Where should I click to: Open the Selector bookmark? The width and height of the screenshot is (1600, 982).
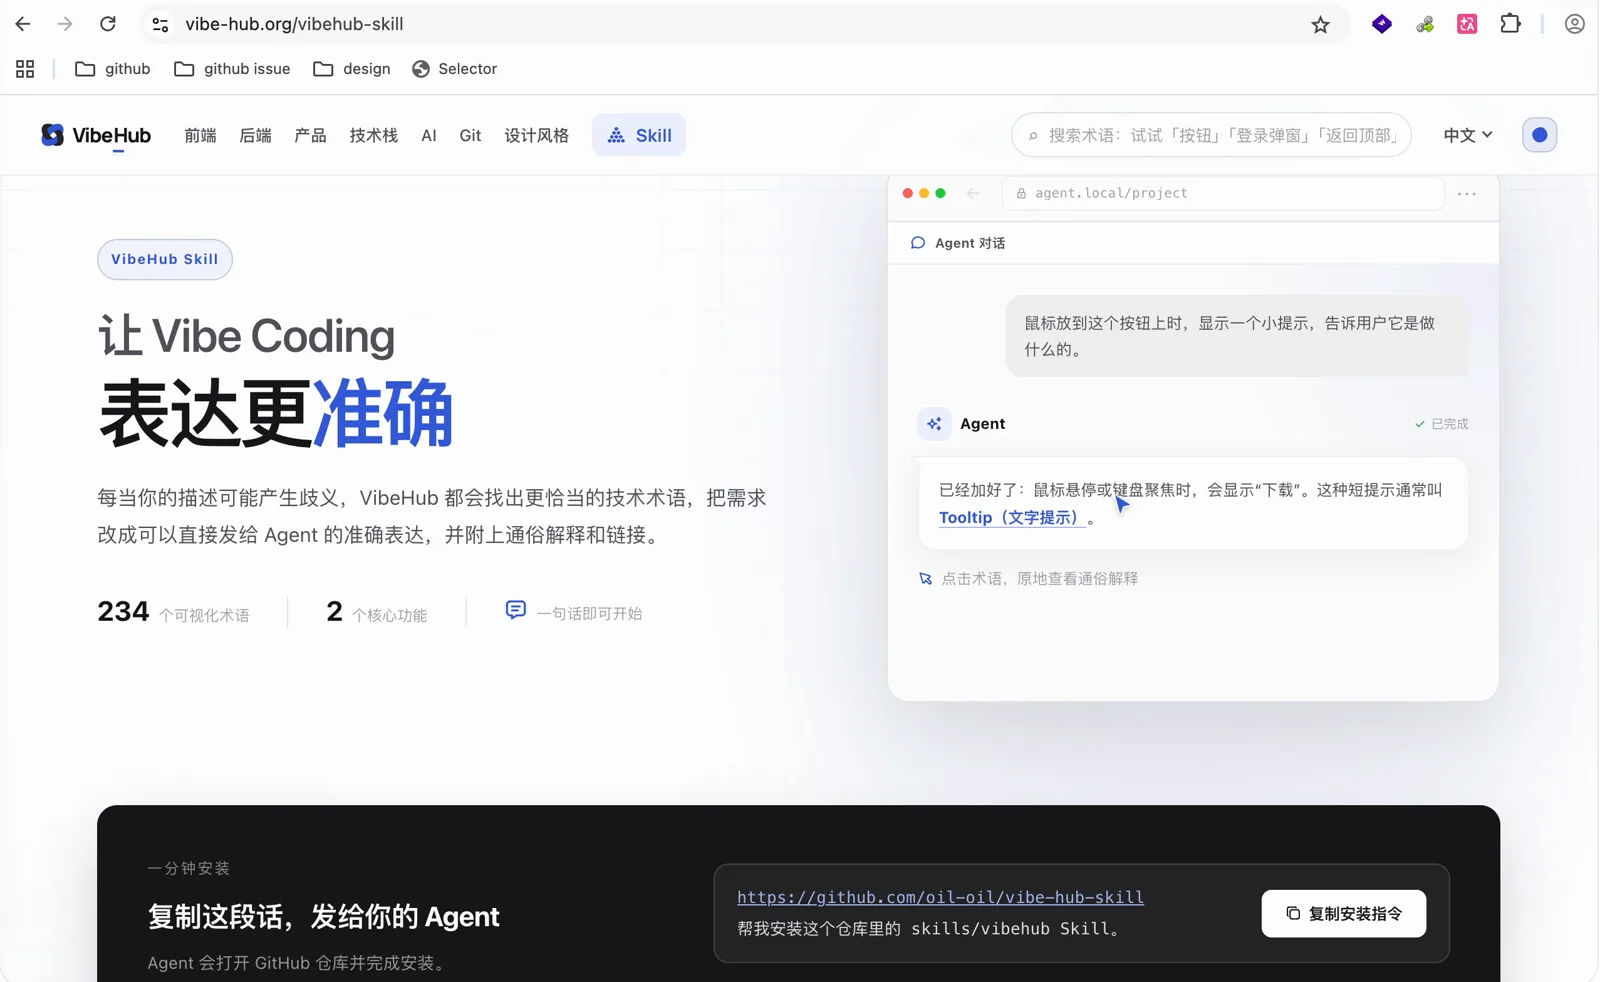(455, 69)
